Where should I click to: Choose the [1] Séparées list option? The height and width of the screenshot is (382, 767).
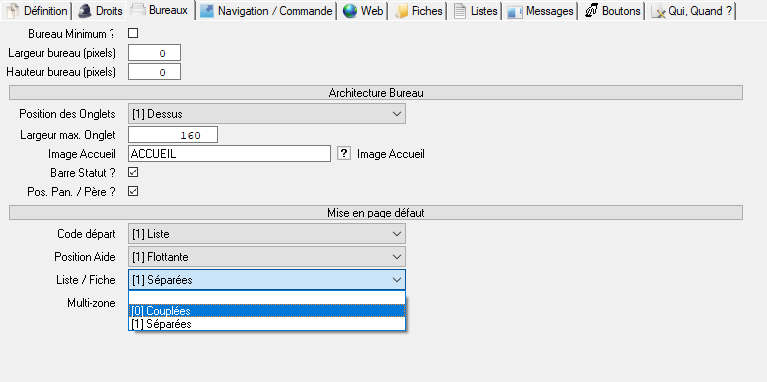pos(267,324)
